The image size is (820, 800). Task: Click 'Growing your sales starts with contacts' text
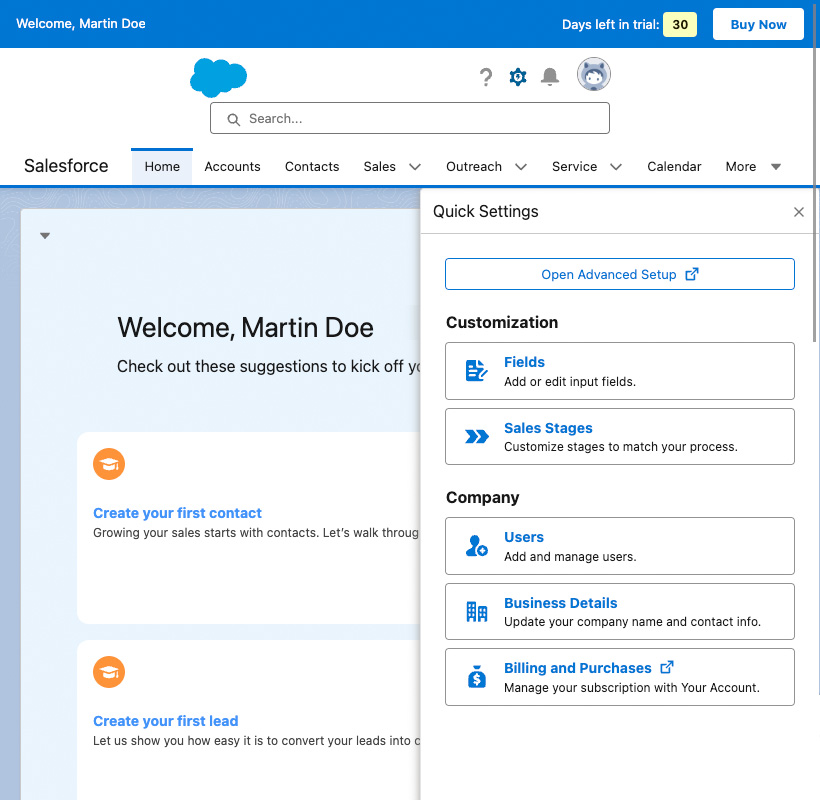coord(256,533)
